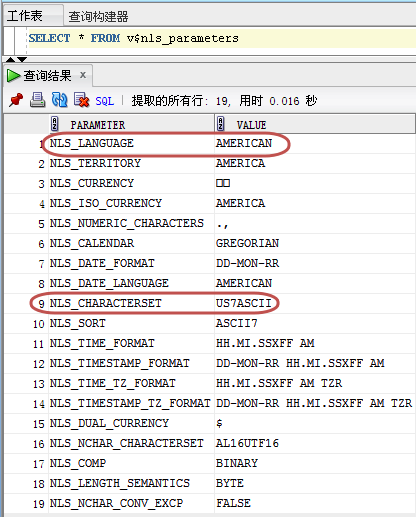Close the 查询结果 tab
The image size is (416, 517).
(x=83, y=75)
